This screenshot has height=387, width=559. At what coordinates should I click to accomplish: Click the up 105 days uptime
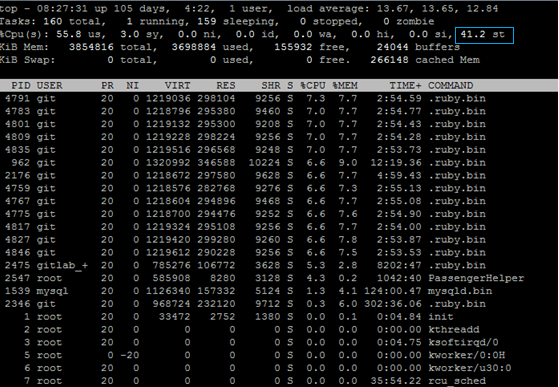pyautogui.click(x=130, y=9)
